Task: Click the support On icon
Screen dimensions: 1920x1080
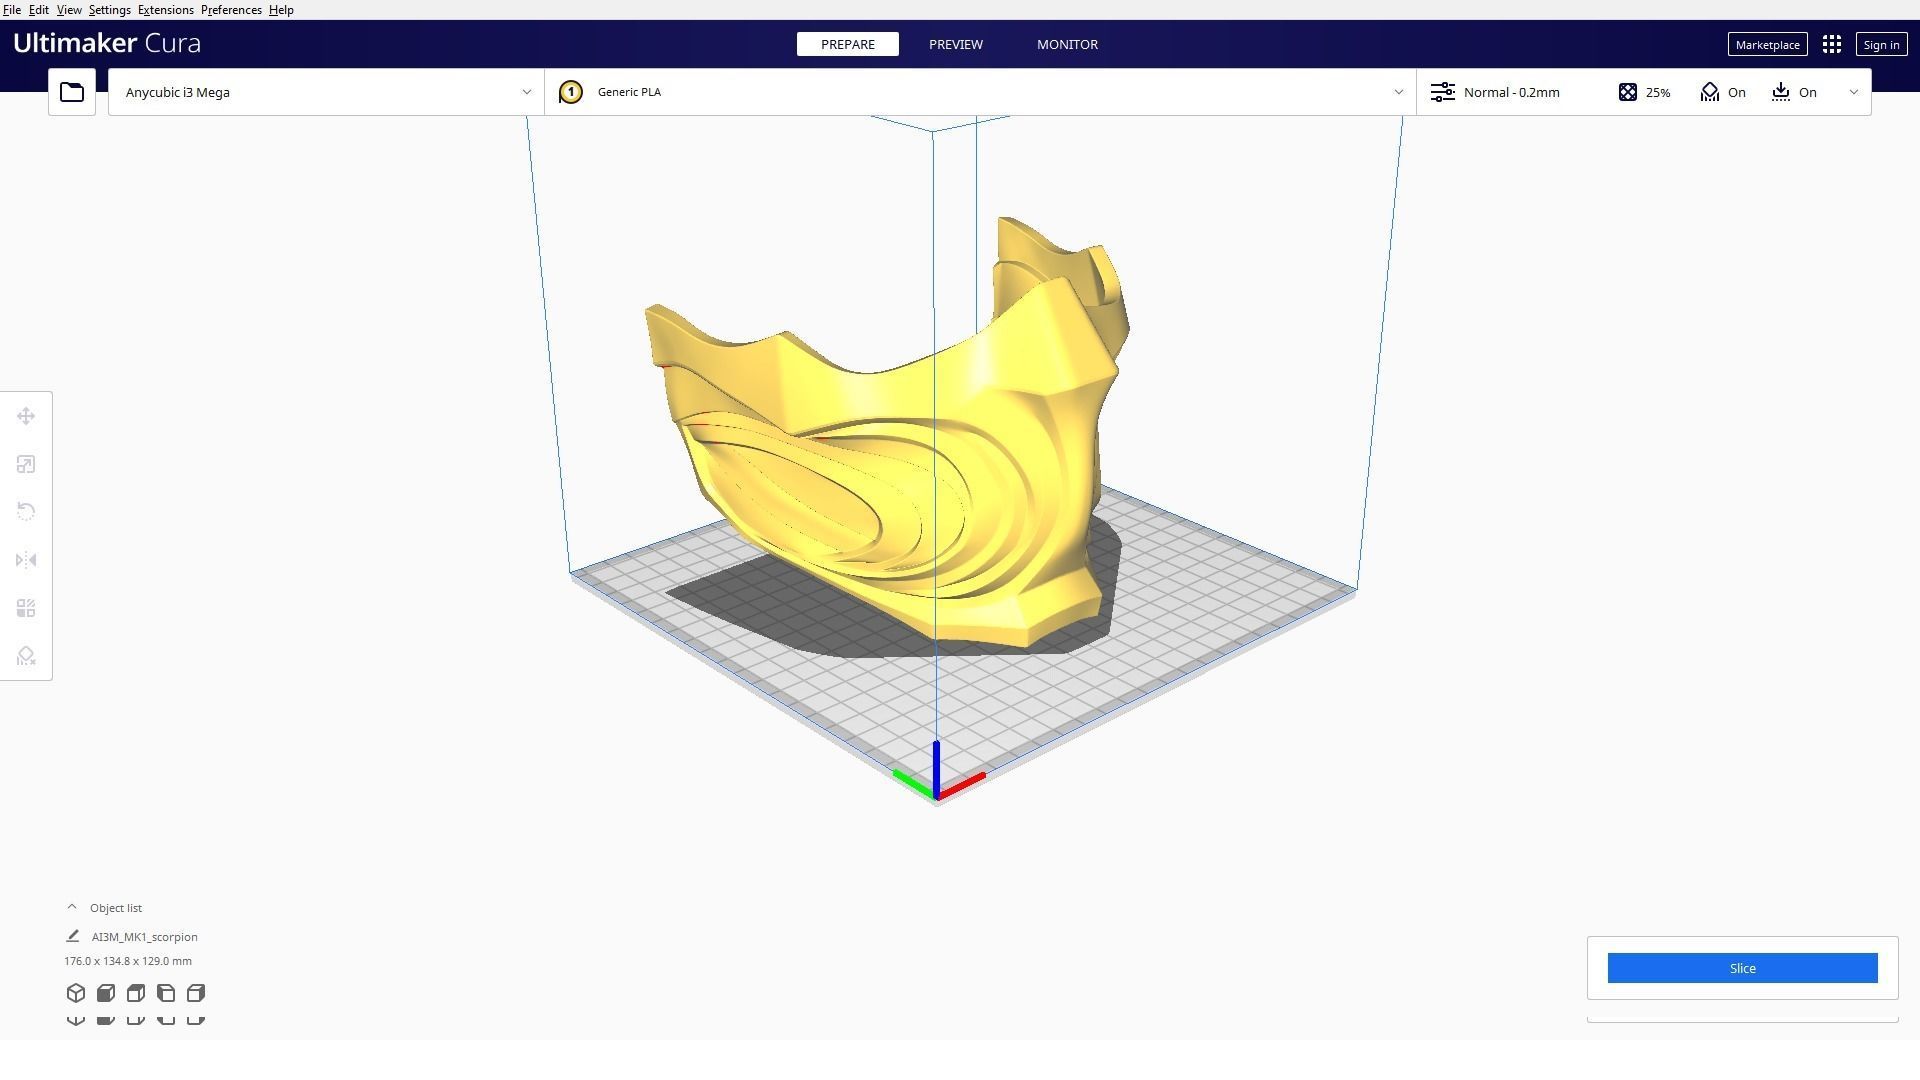Action: [x=1709, y=92]
